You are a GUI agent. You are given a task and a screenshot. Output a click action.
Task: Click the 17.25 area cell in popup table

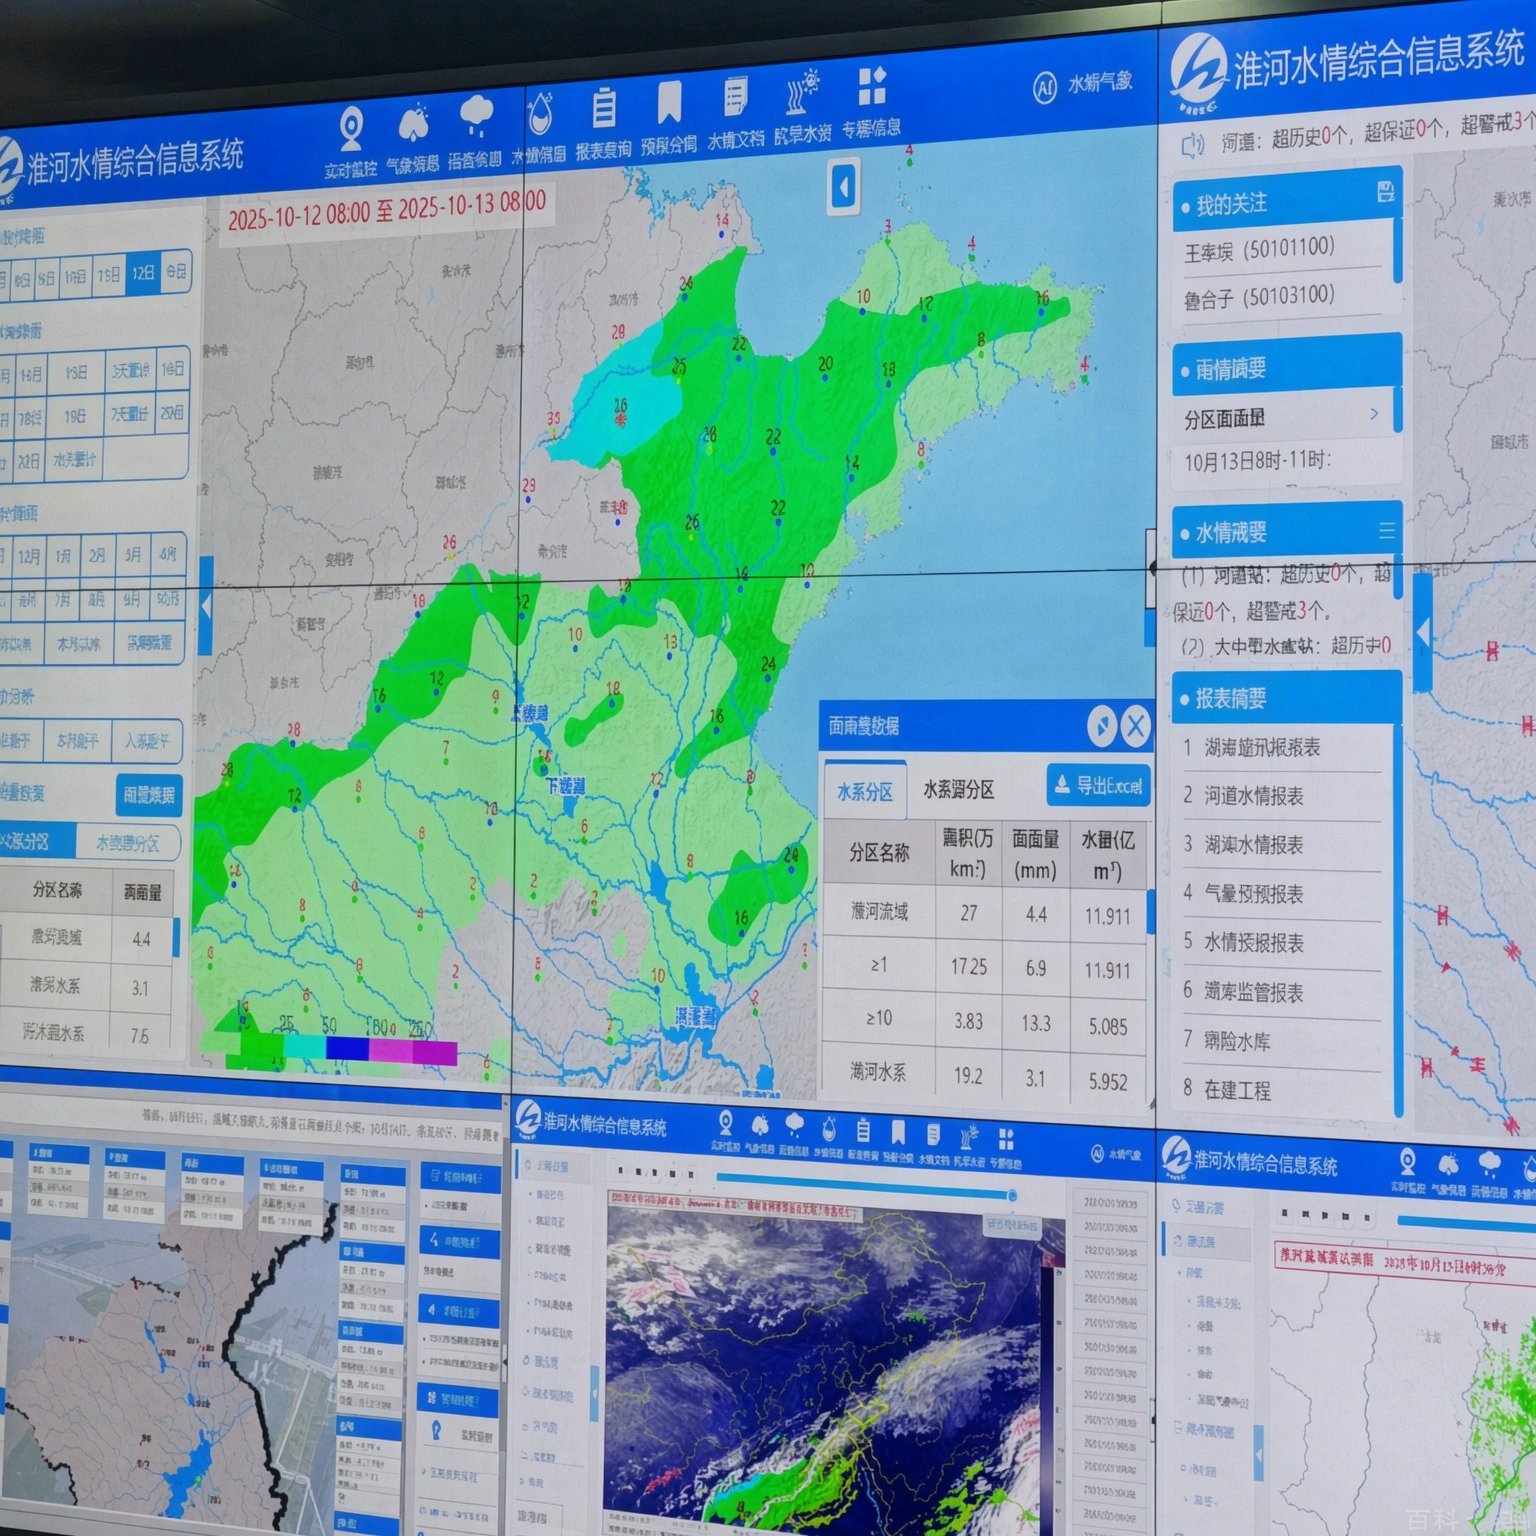969,967
